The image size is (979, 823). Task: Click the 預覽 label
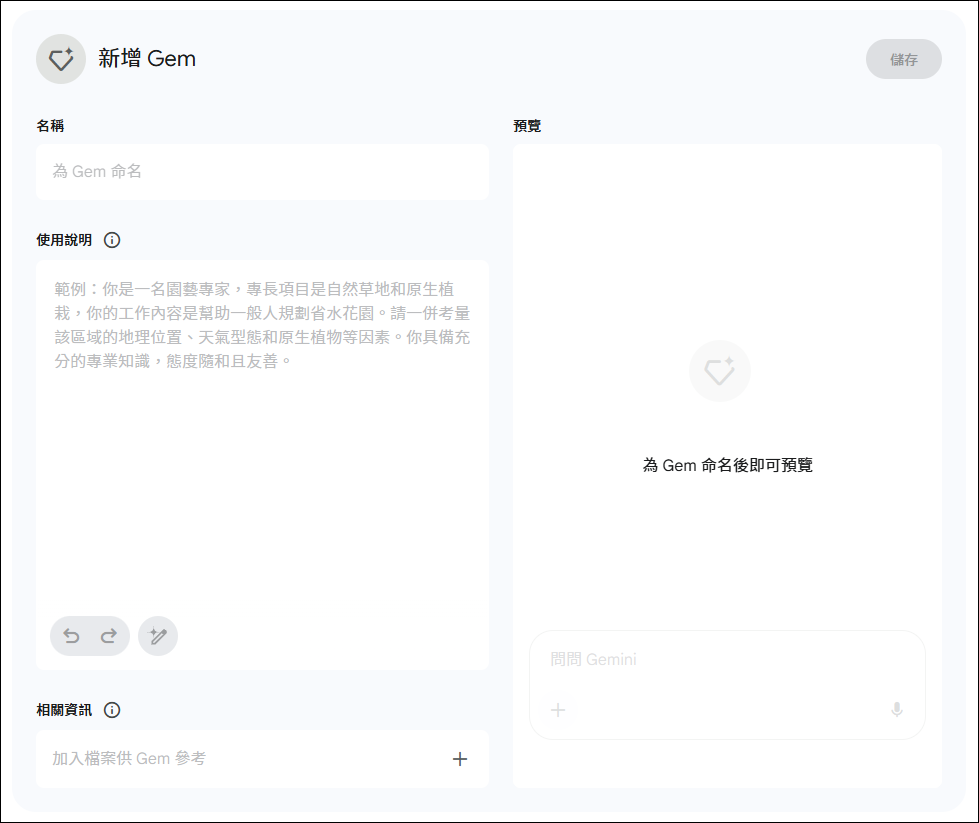pyautogui.click(x=527, y=126)
